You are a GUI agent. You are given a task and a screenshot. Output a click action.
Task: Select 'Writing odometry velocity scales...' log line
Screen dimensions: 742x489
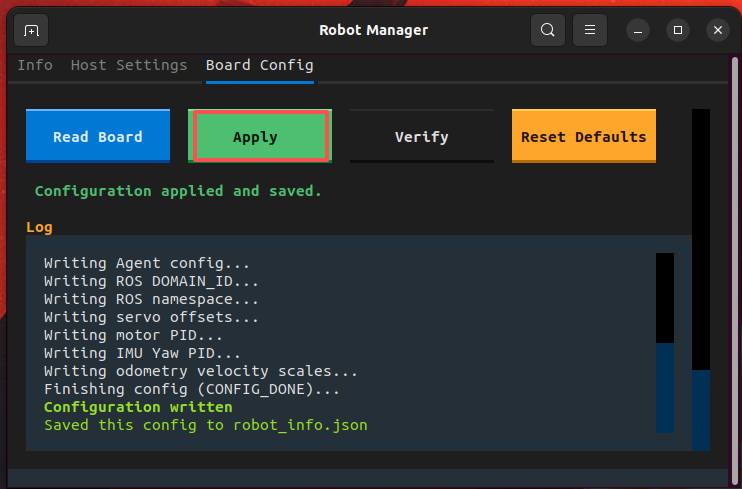tap(201, 371)
